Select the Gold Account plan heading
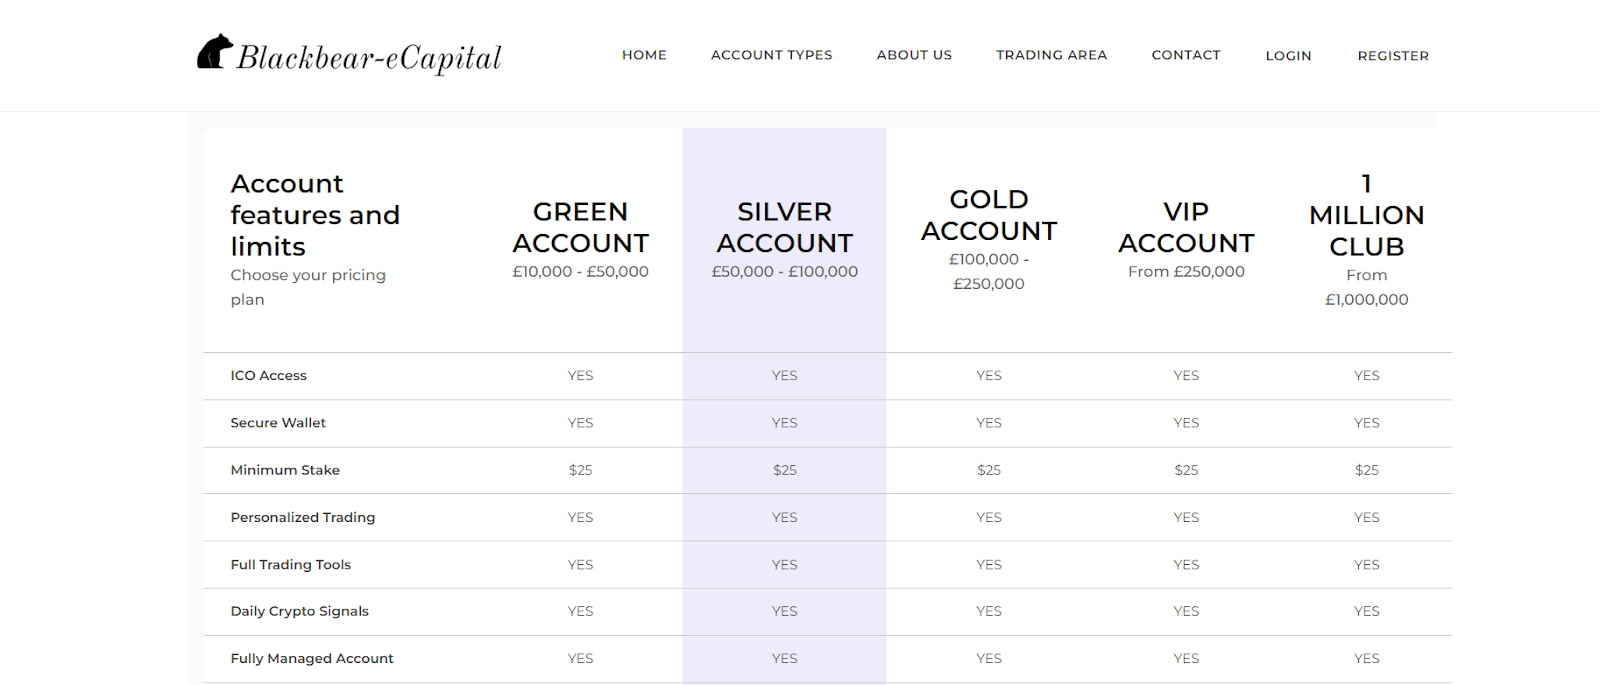 (989, 215)
